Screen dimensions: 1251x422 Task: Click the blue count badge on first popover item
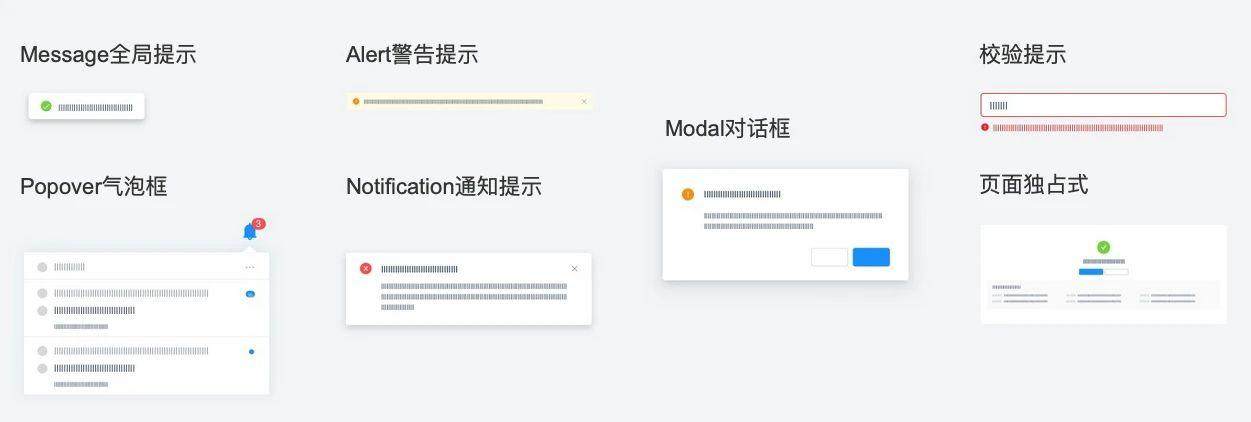pos(250,294)
